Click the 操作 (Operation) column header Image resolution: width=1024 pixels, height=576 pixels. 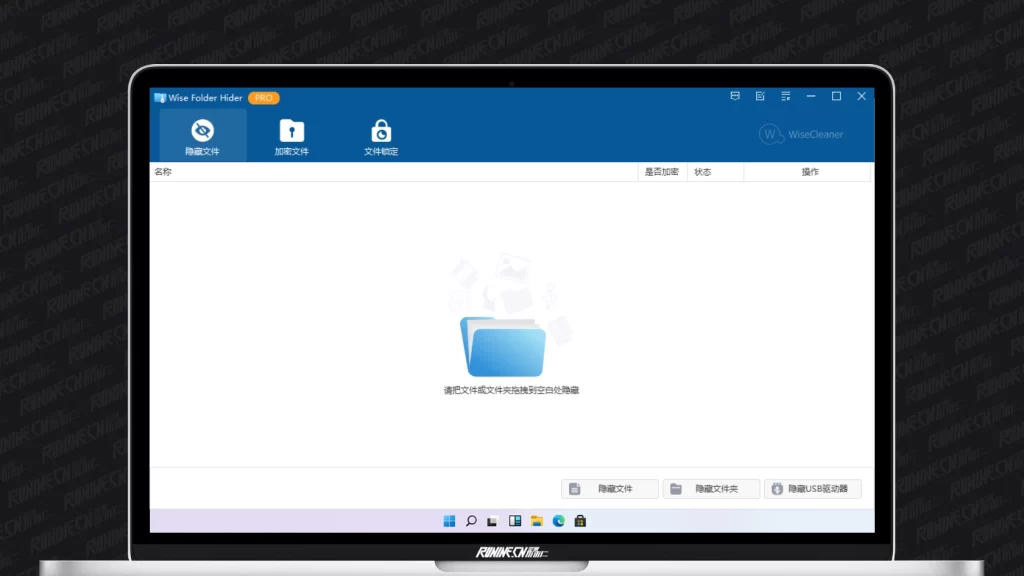[x=810, y=172]
